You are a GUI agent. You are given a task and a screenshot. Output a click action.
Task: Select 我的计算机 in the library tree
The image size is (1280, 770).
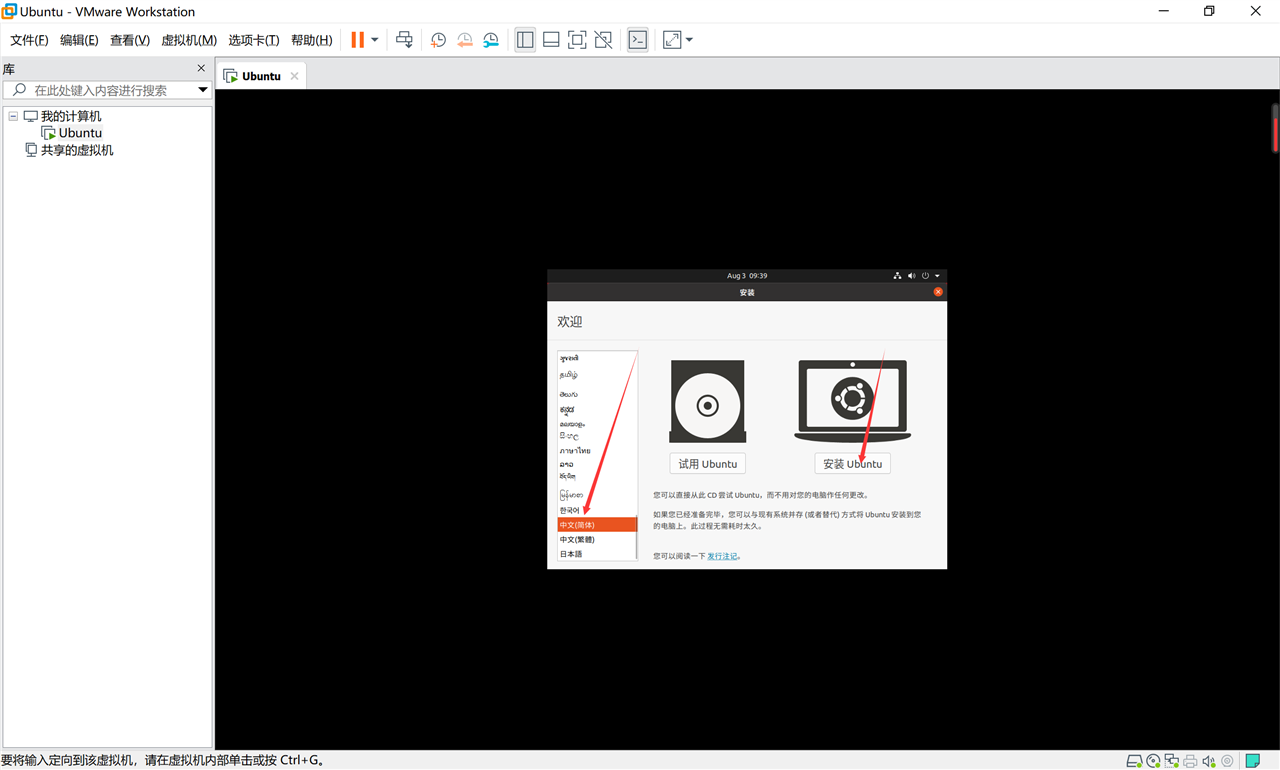click(x=71, y=116)
